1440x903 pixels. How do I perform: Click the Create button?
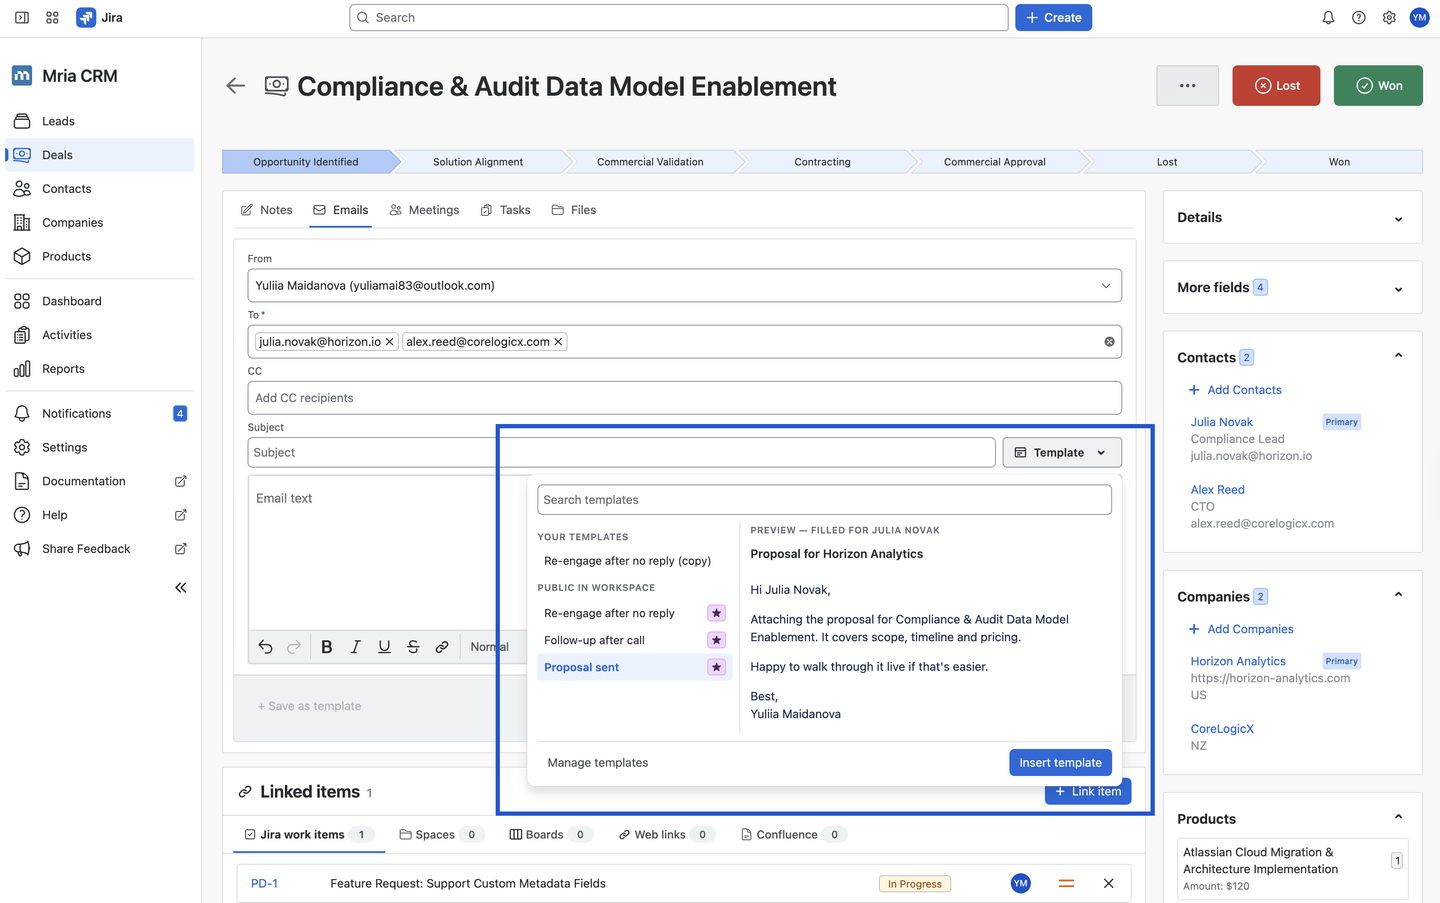(1053, 18)
